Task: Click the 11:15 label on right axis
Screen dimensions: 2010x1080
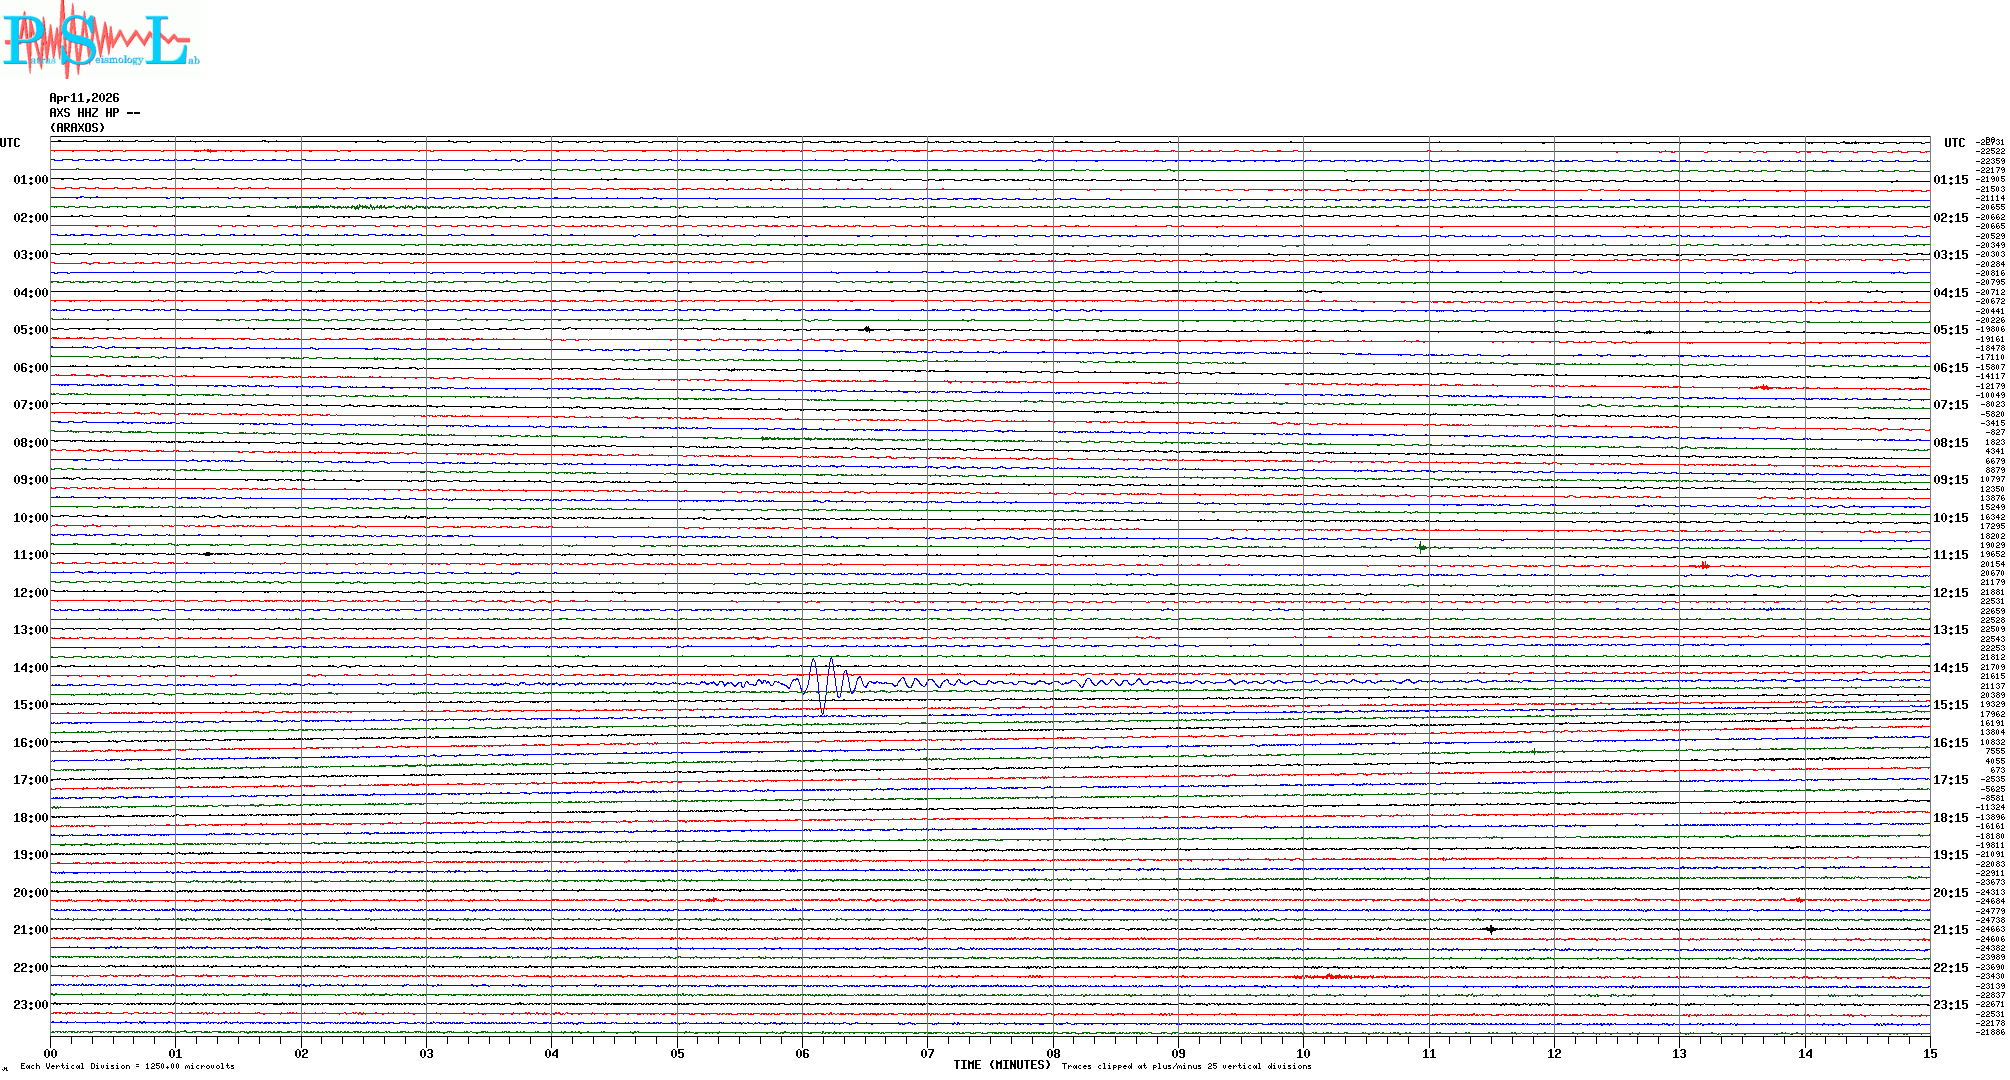Action: click(x=1950, y=555)
